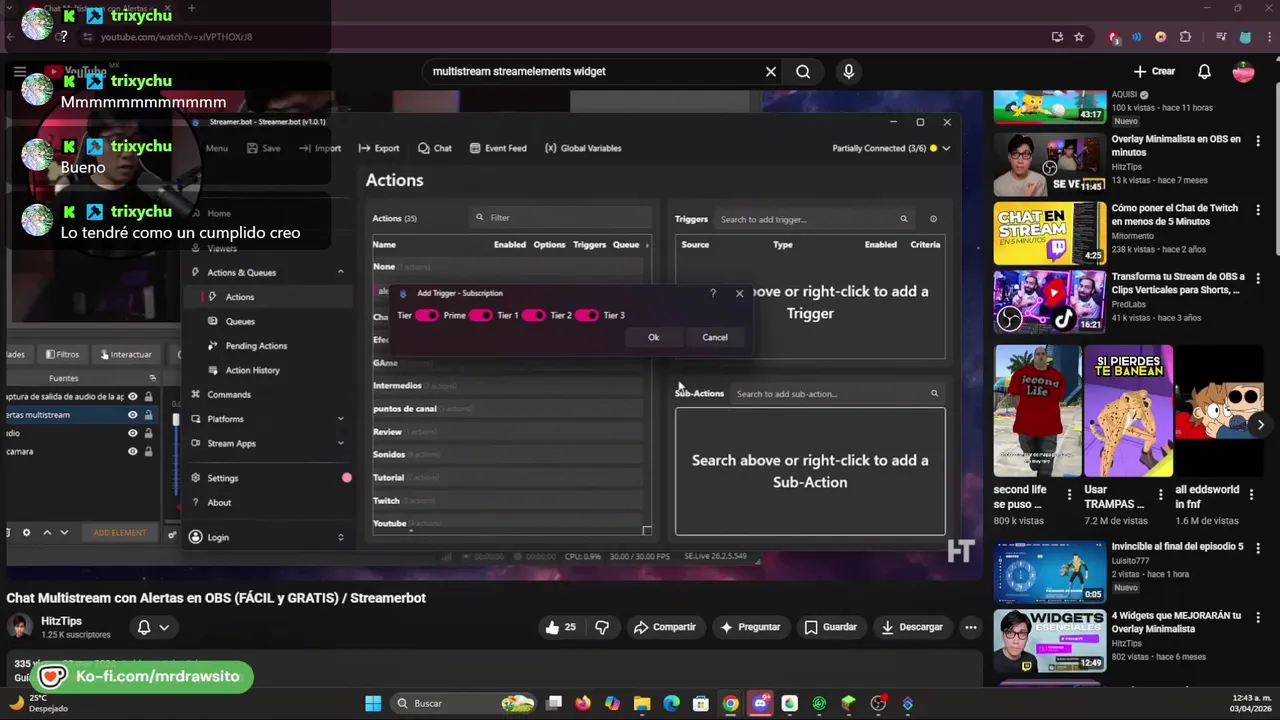
Task: Click the Filter actions field
Action: [x=560, y=218]
